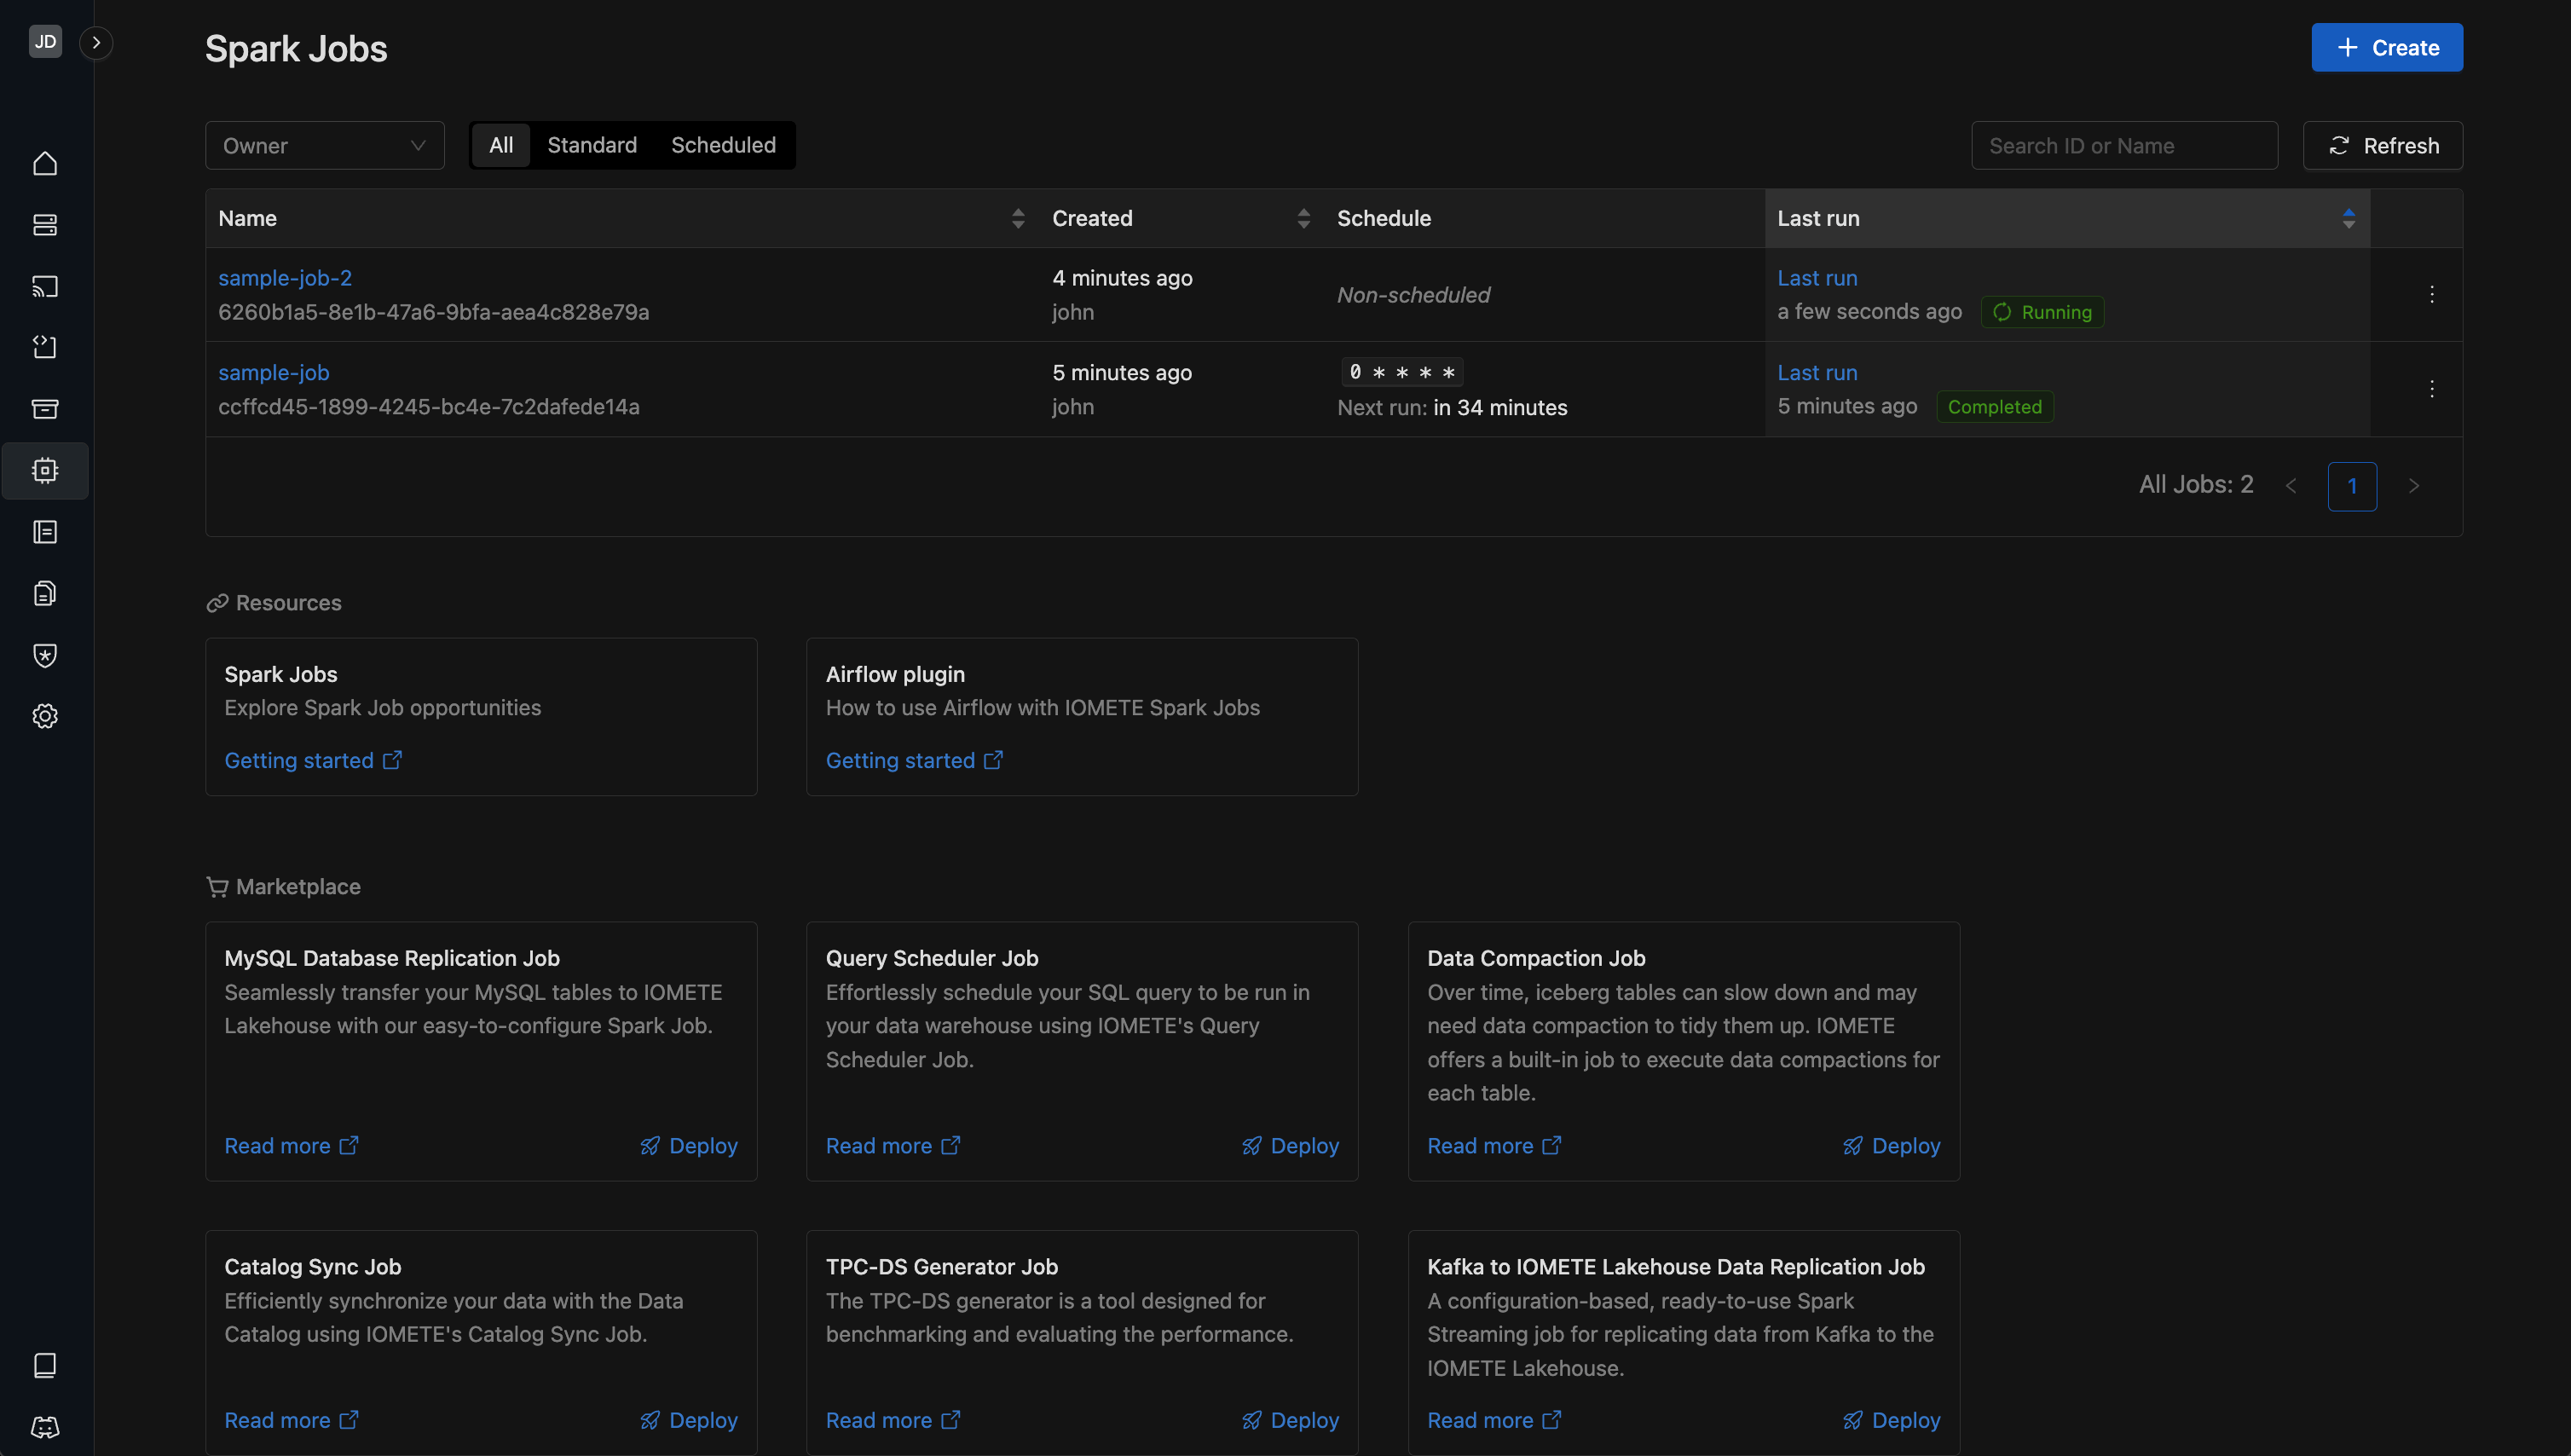
Task: Click the Refresh button
Action: click(2383, 146)
